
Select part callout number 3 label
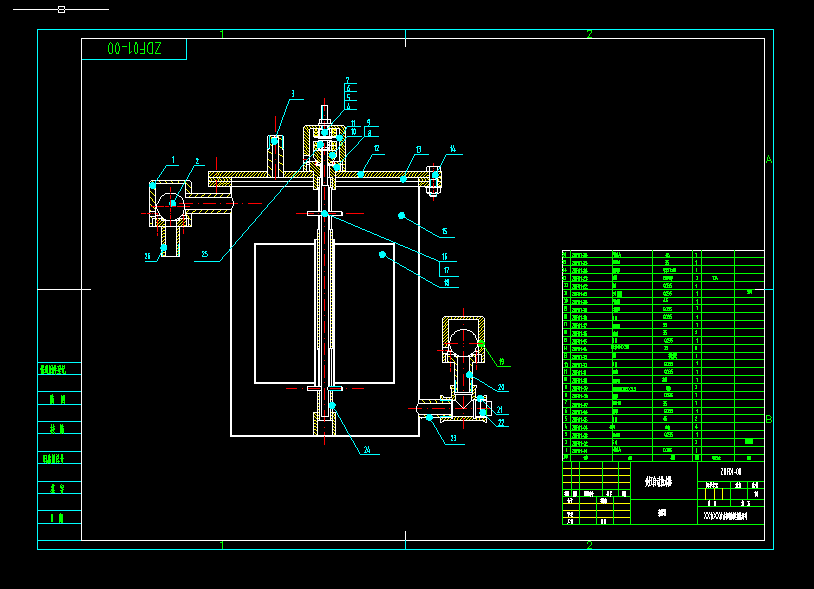pyautogui.click(x=293, y=94)
